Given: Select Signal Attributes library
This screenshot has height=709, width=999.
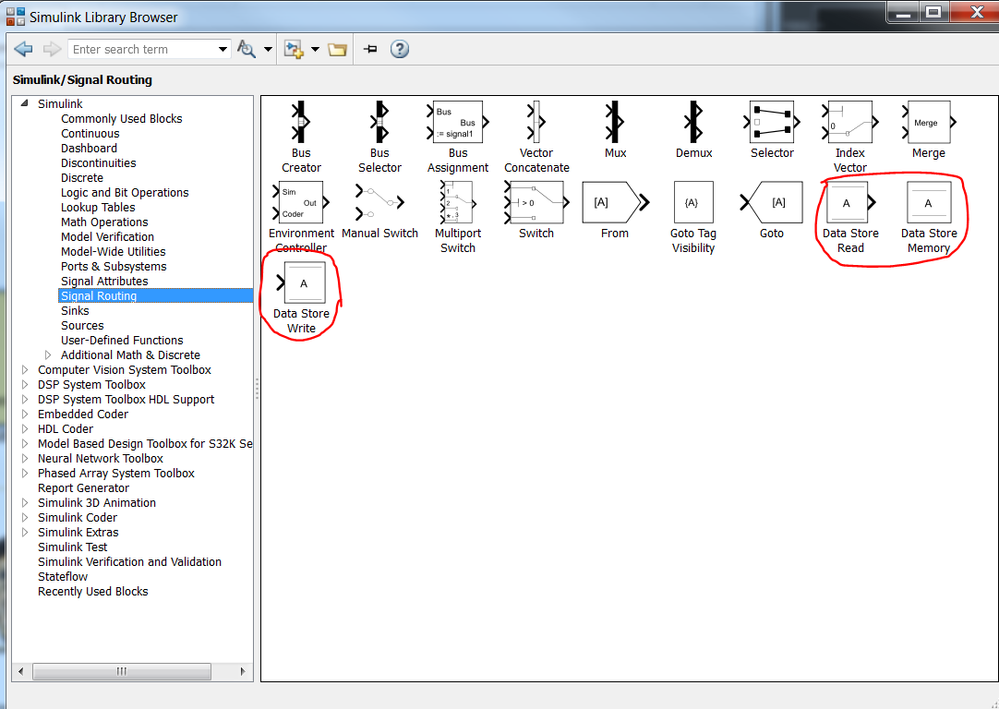Looking at the screenshot, I should pos(104,281).
